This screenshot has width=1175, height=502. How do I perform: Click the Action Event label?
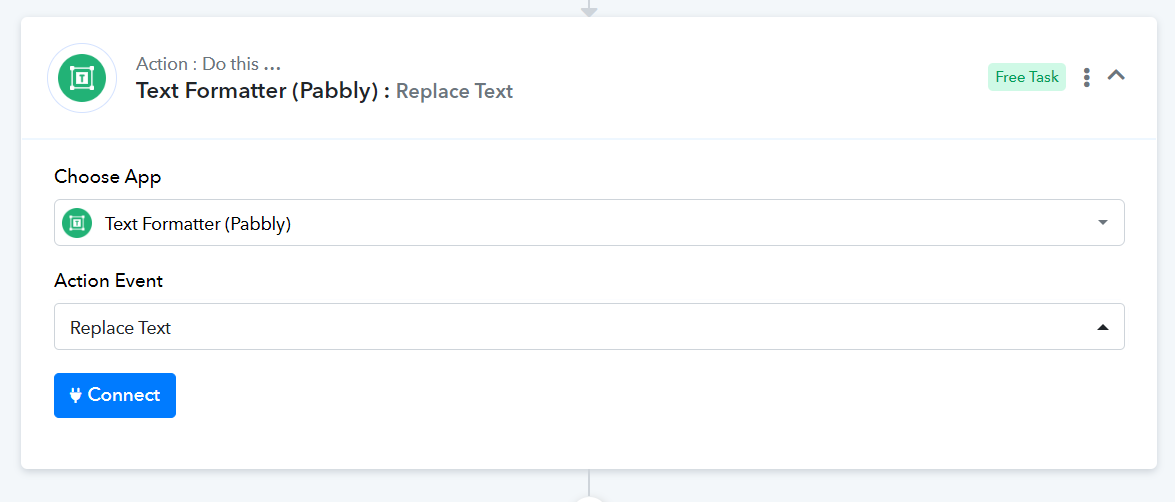click(x=109, y=281)
